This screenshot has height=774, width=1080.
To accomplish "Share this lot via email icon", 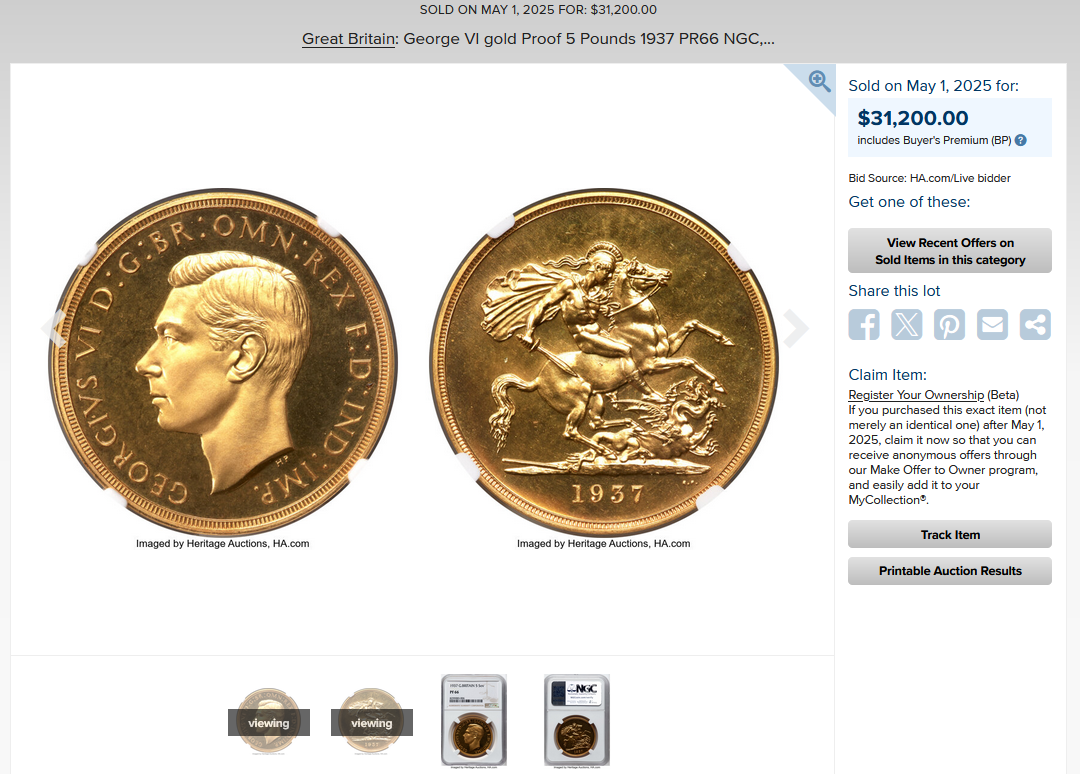I will [993, 324].
